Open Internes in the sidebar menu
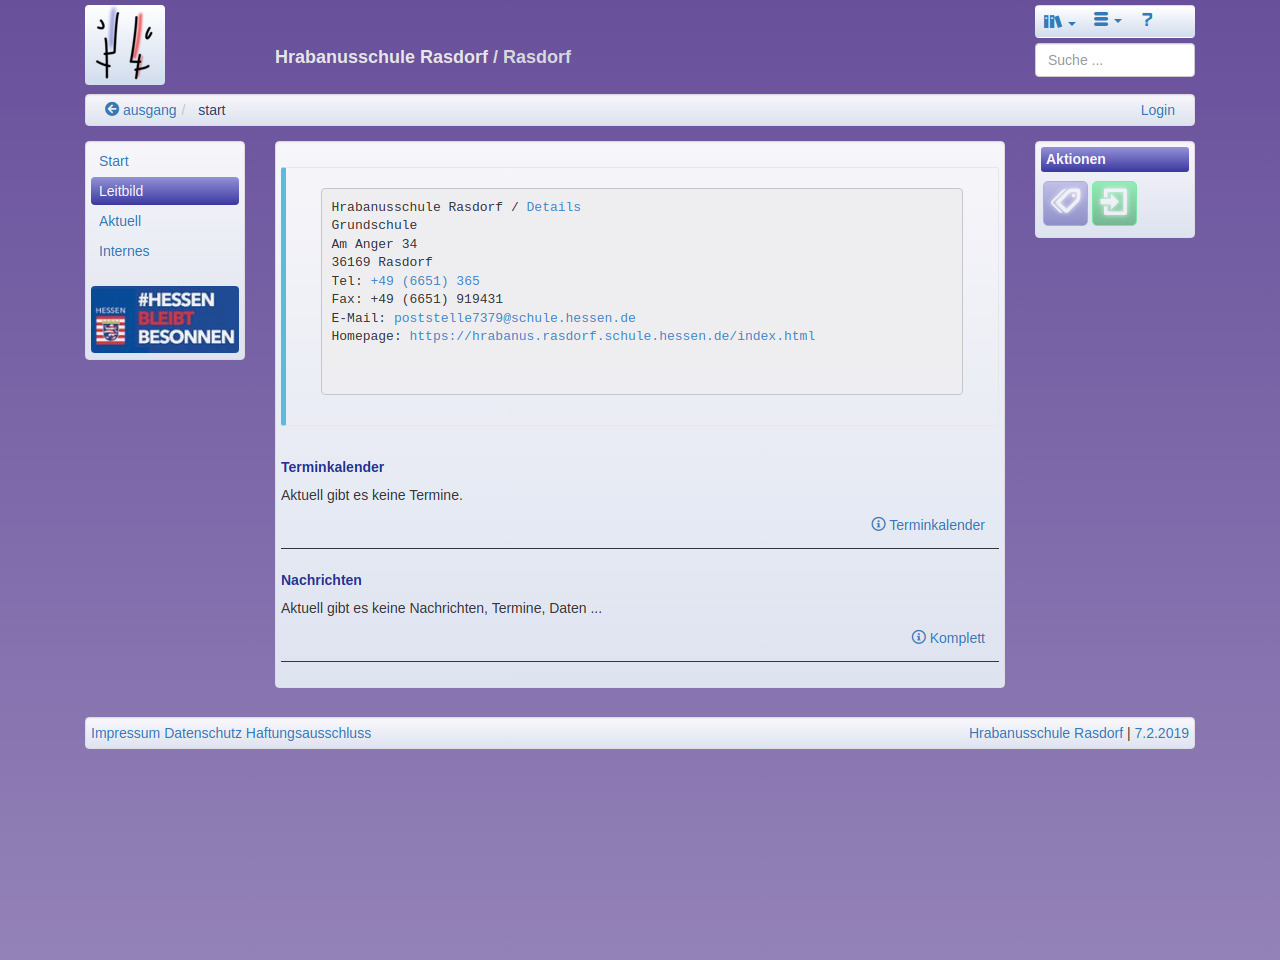Image resolution: width=1280 pixels, height=960 pixels. (124, 251)
